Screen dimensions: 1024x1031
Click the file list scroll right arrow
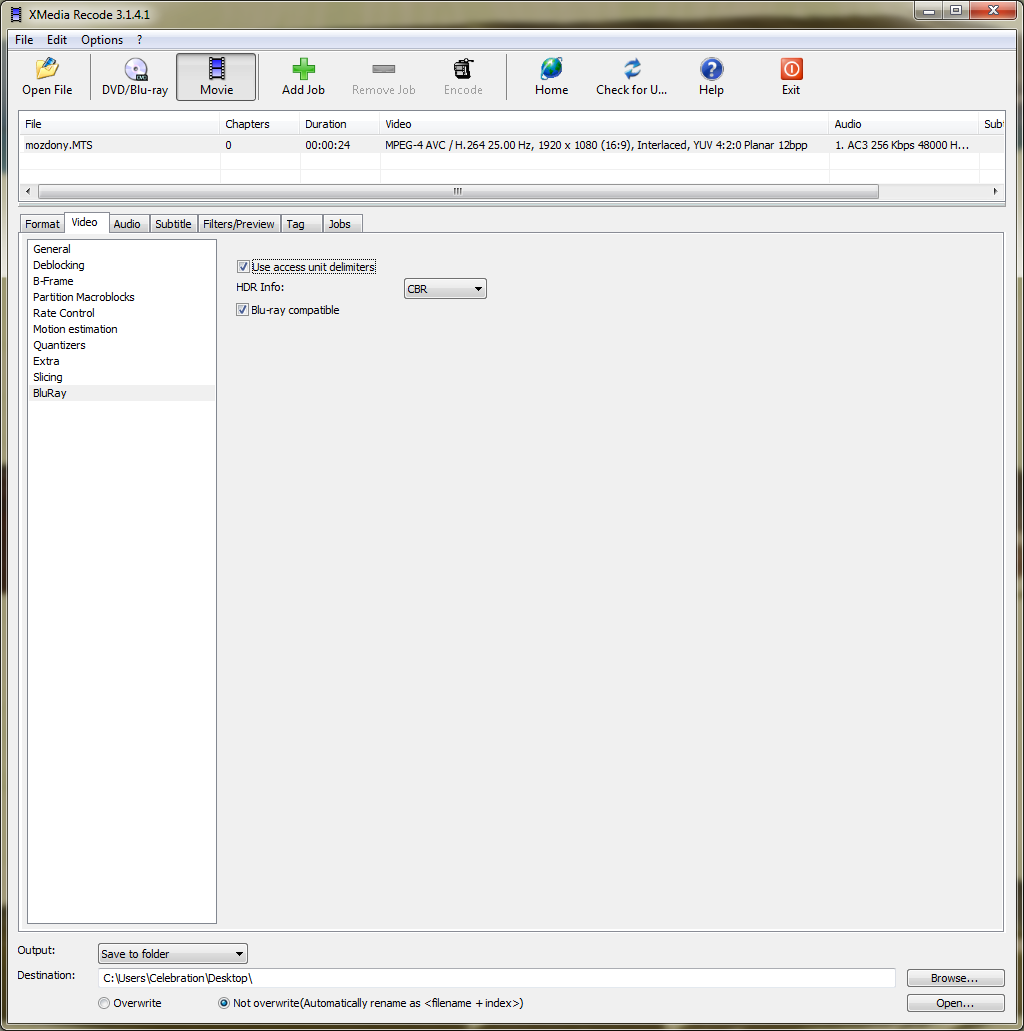coord(995,191)
